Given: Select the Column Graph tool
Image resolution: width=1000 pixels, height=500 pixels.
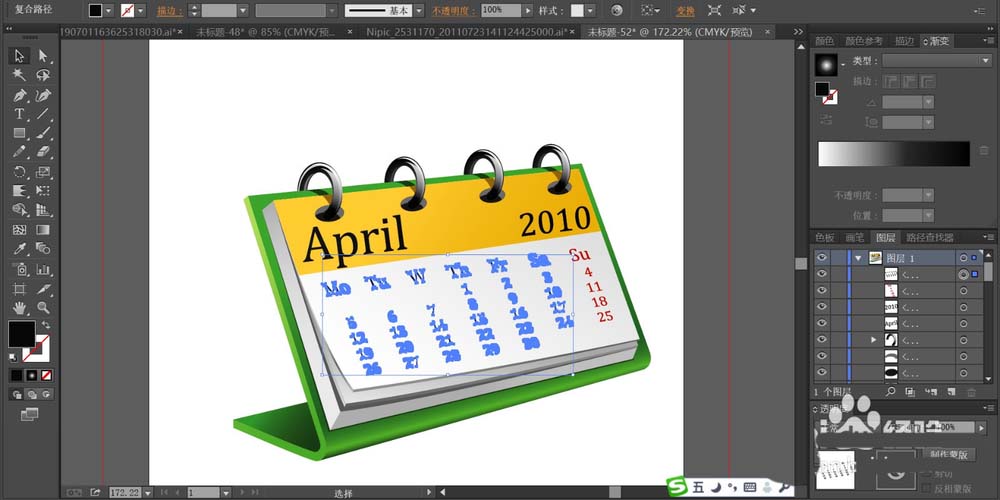Looking at the screenshot, I should (x=43, y=268).
